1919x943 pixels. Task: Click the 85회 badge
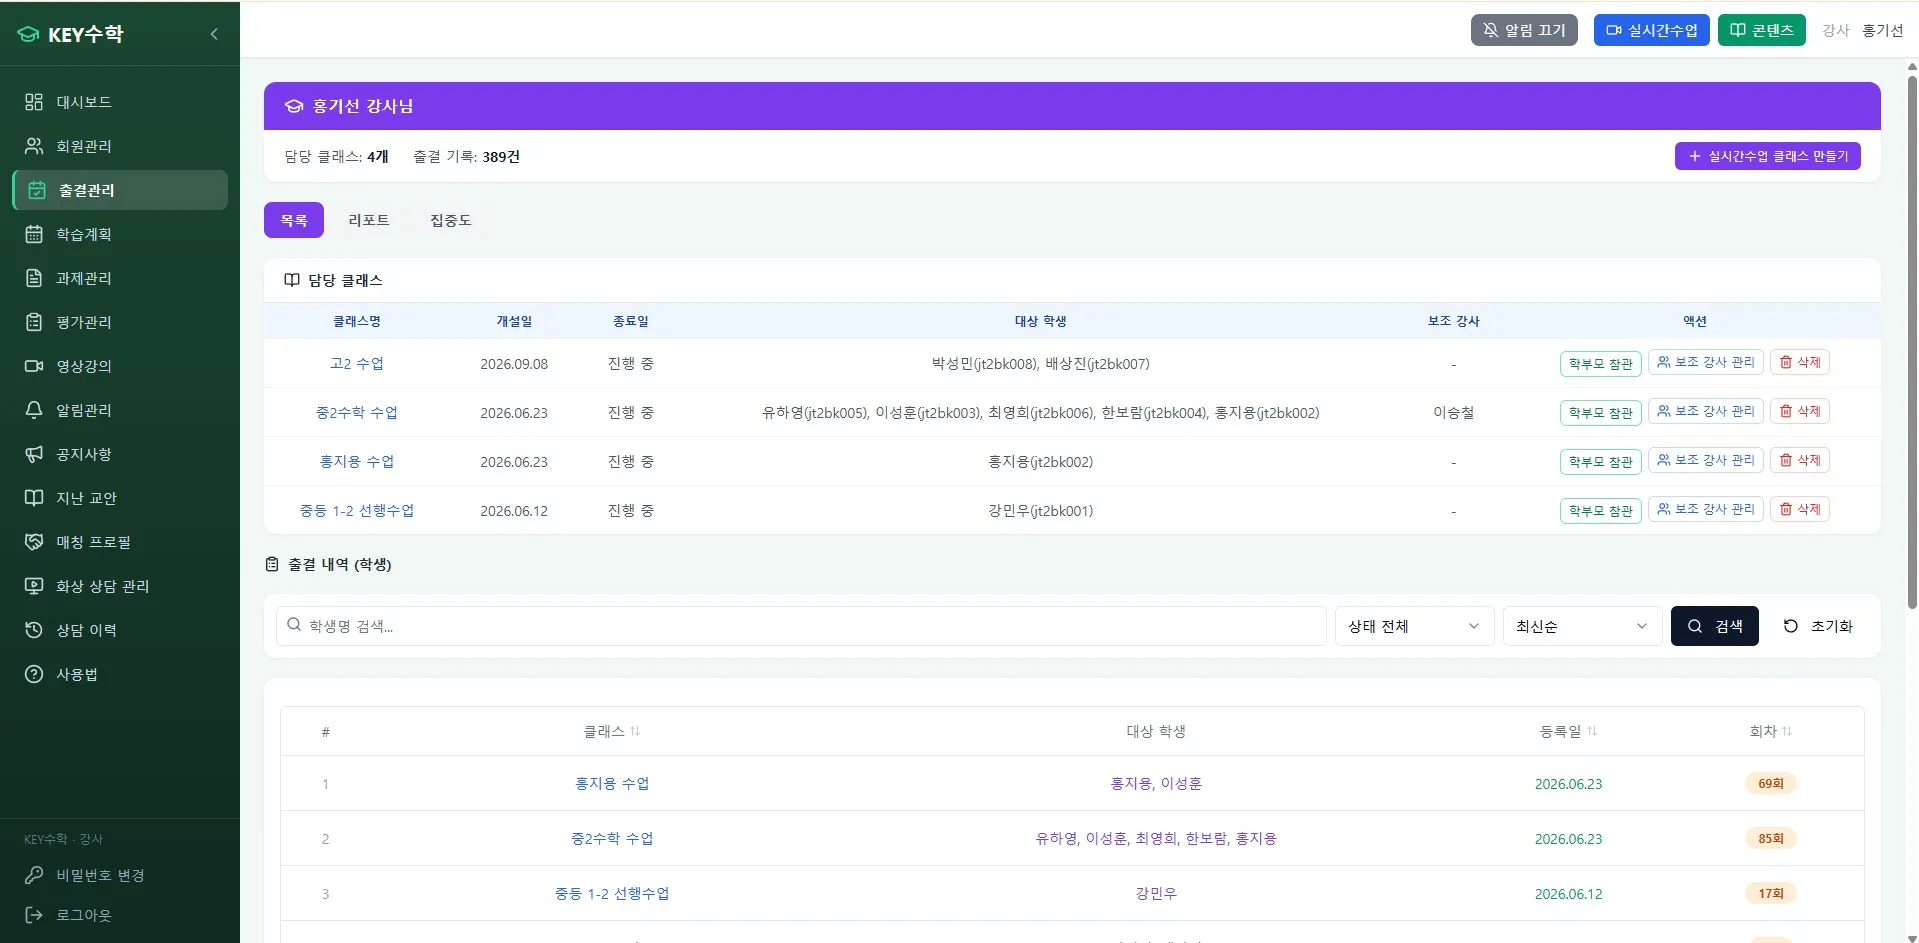coord(1771,838)
